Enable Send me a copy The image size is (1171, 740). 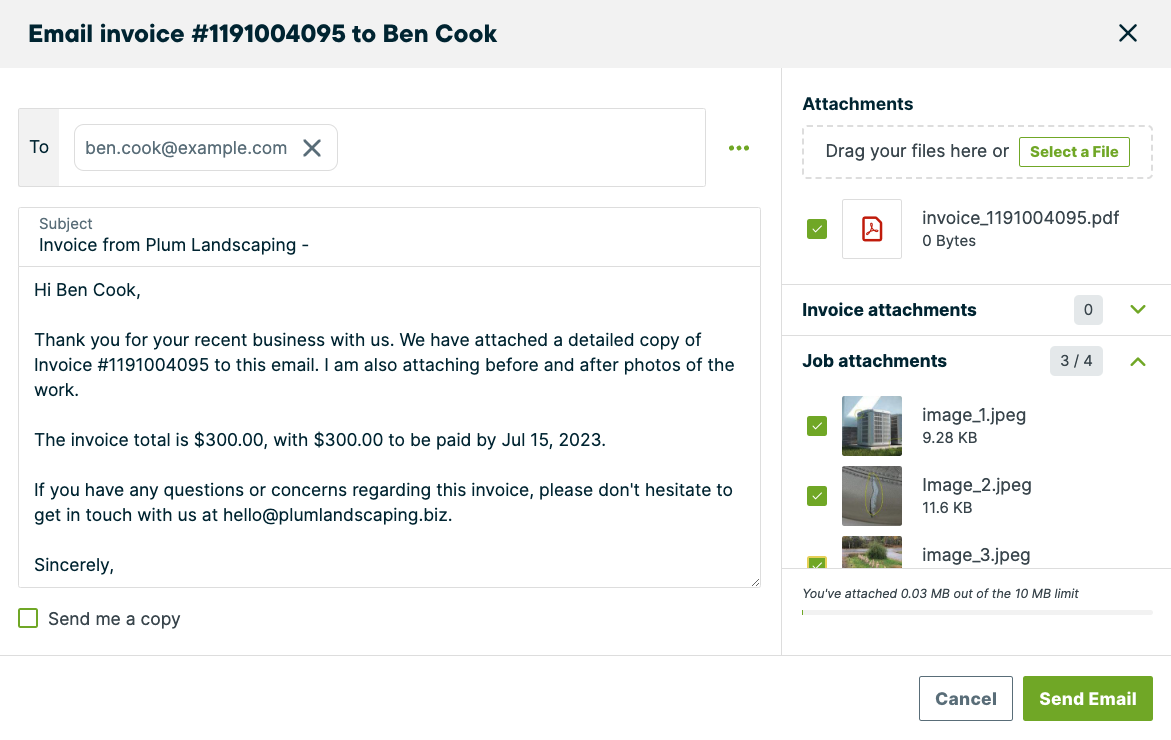28,618
